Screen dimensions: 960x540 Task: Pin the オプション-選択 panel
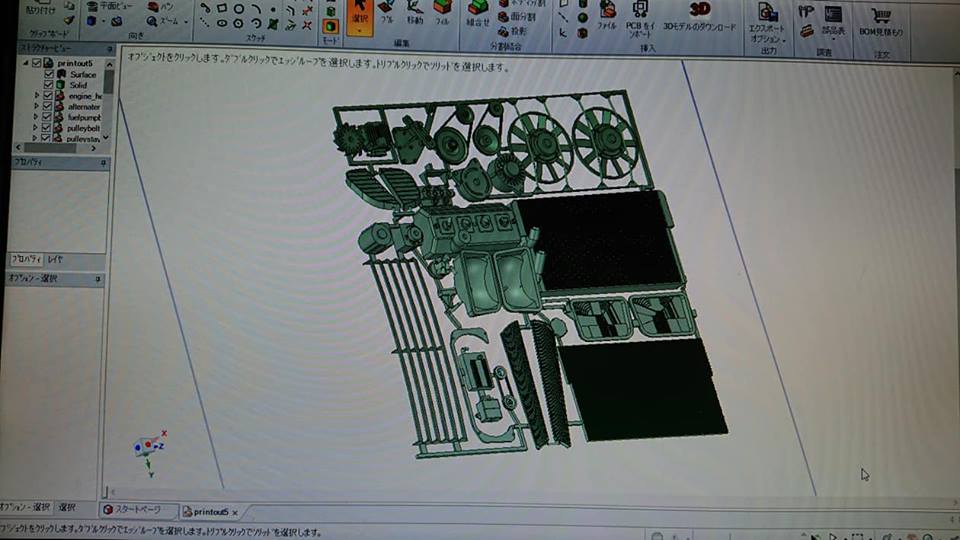[x=98, y=279]
